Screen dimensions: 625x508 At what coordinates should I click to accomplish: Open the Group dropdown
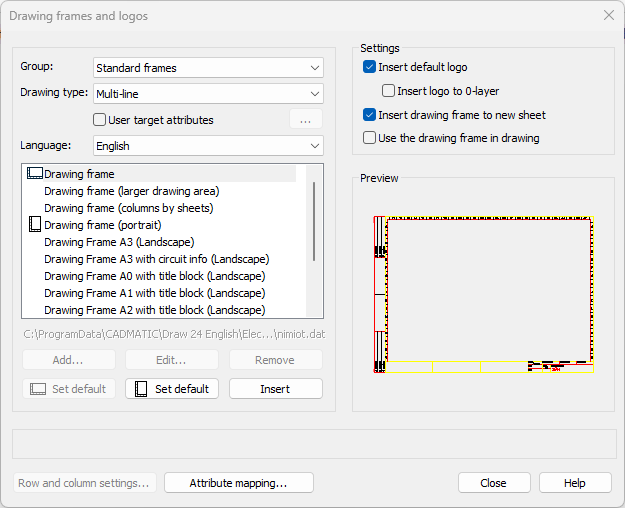click(208, 68)
